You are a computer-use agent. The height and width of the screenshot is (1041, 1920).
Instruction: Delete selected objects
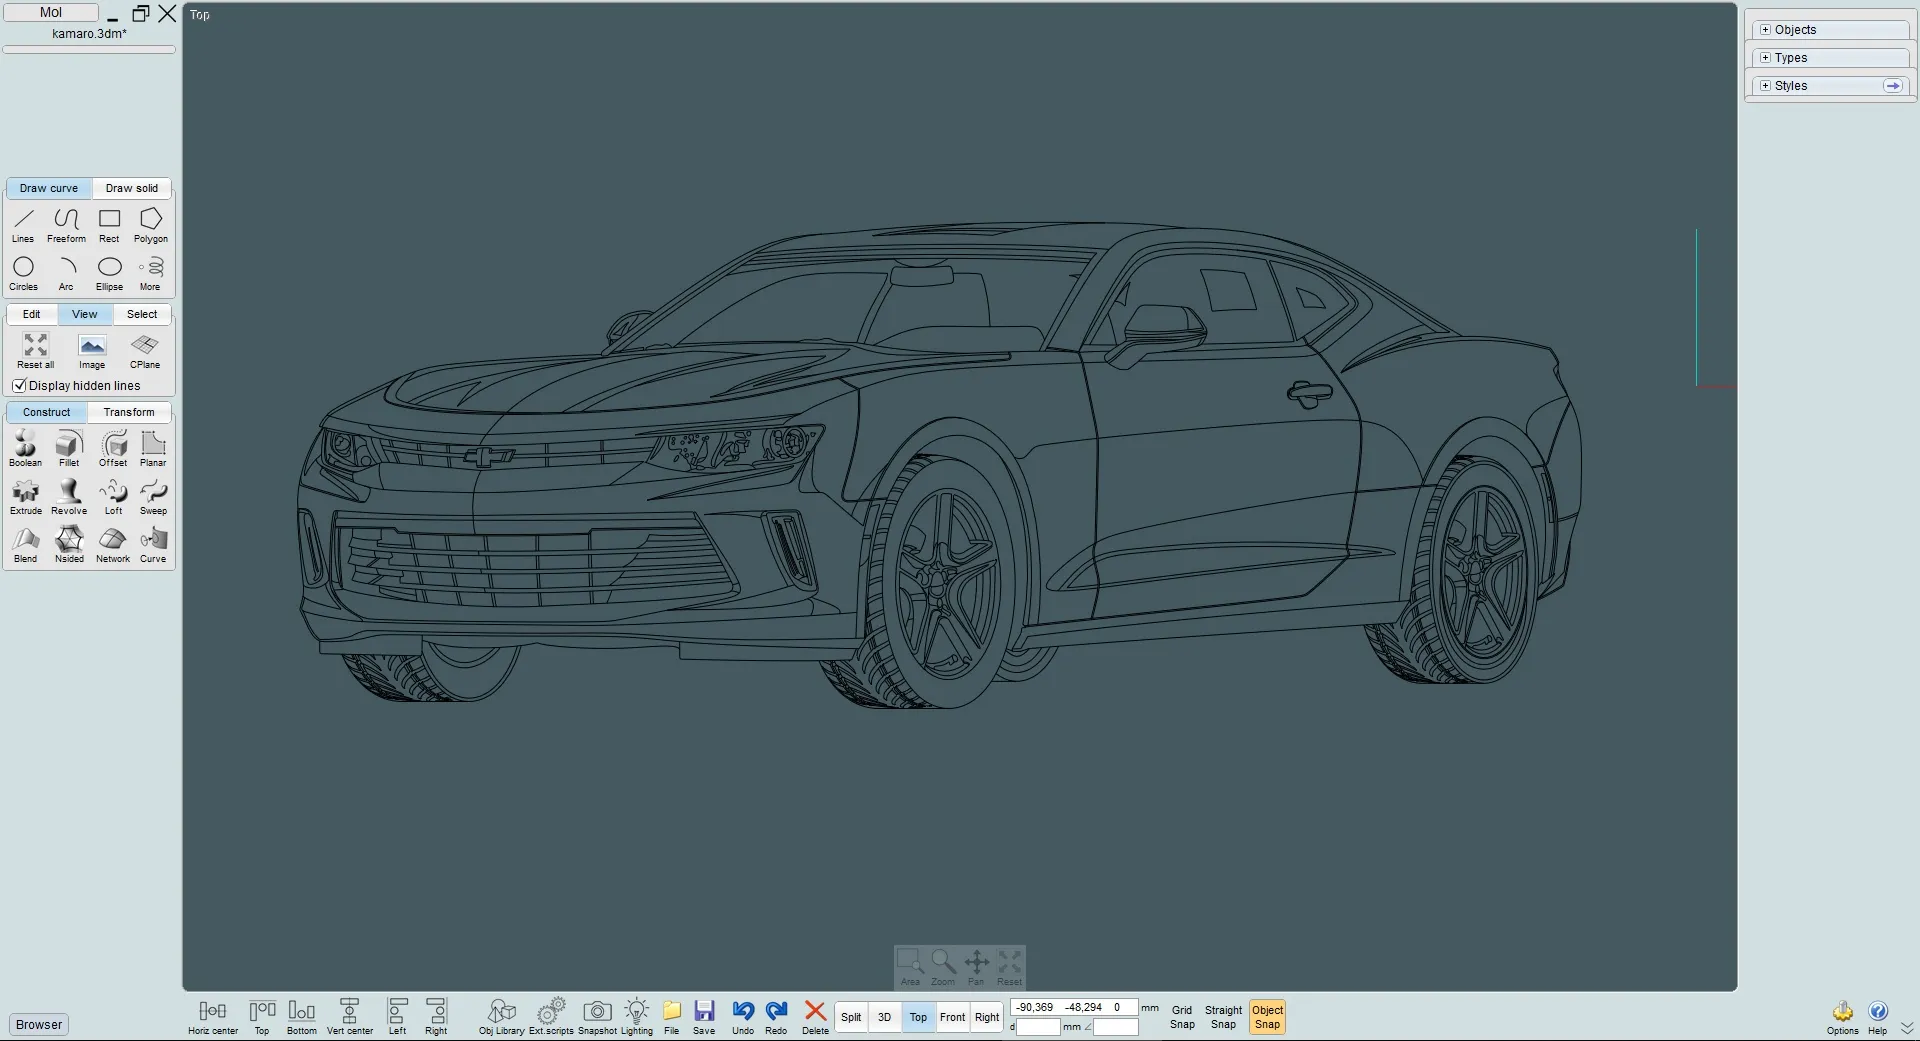[815, 1017]
